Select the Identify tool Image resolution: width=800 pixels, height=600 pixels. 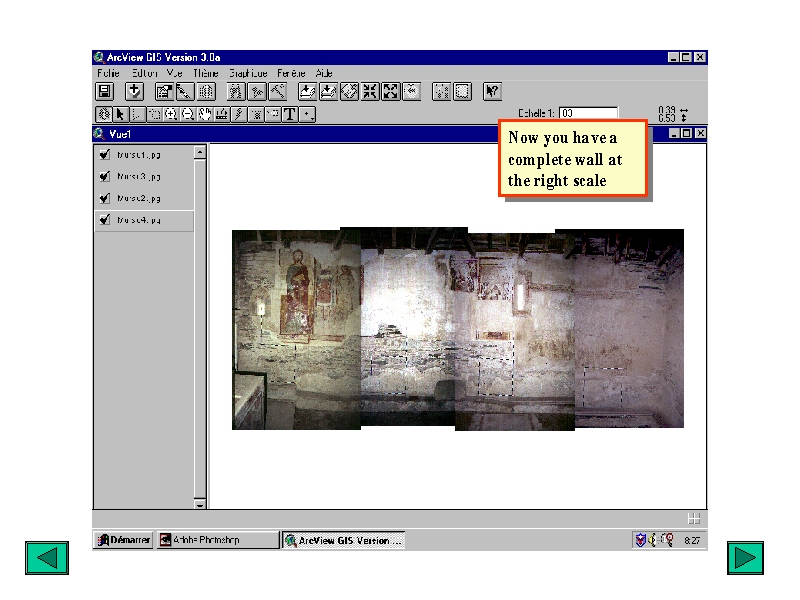point(104,114)
